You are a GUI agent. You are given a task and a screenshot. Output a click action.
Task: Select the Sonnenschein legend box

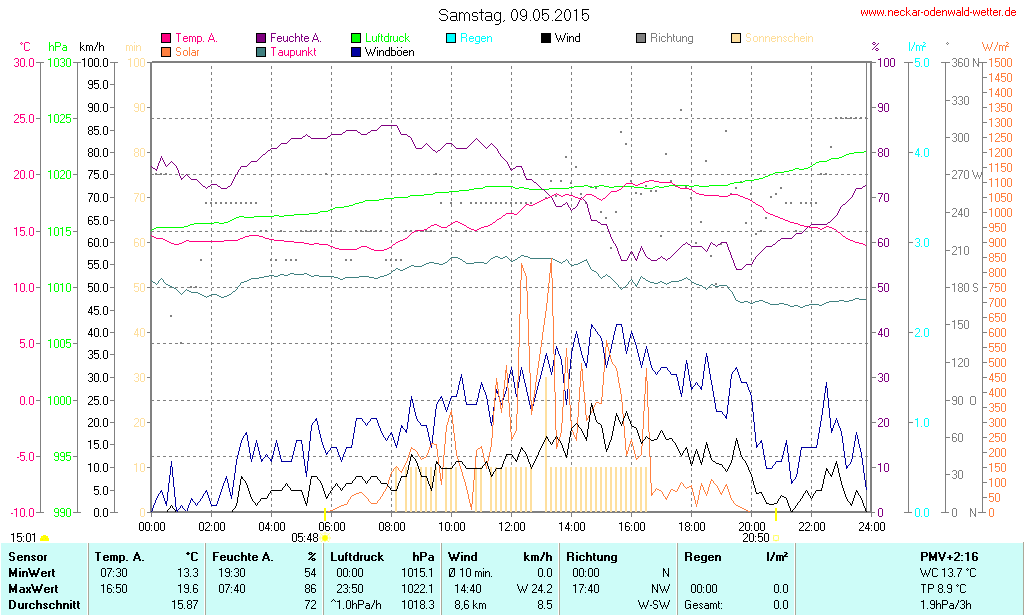click(x=736, y=38)
